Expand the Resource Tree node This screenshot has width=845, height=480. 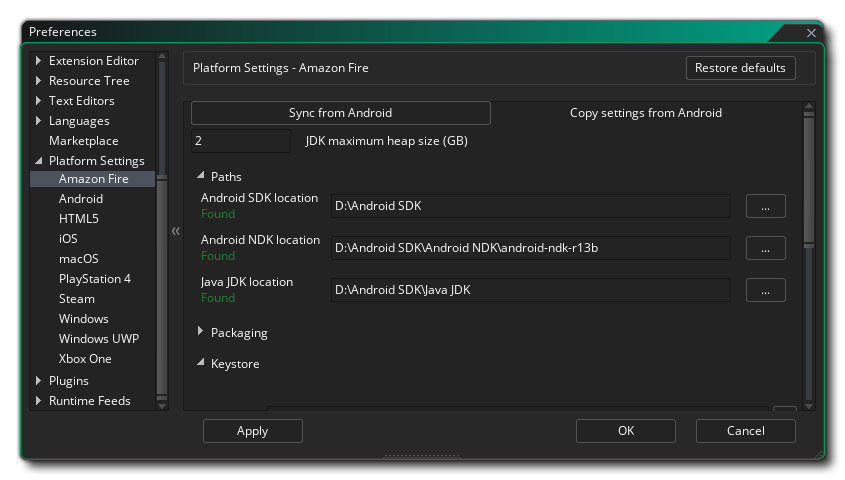pyautogui.click(x=39, y=81)
